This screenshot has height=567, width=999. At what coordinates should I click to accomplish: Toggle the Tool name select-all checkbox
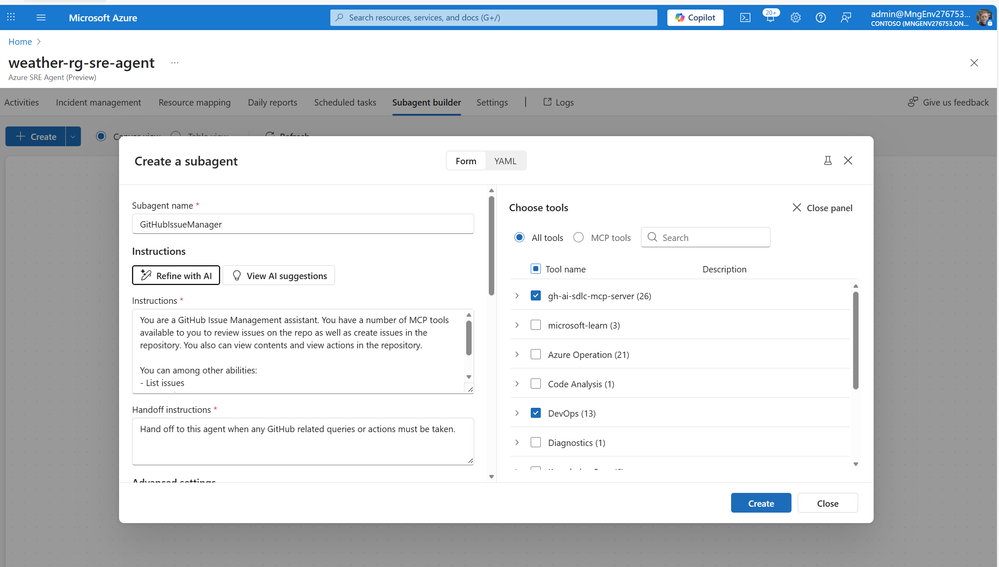pos(535,269)
